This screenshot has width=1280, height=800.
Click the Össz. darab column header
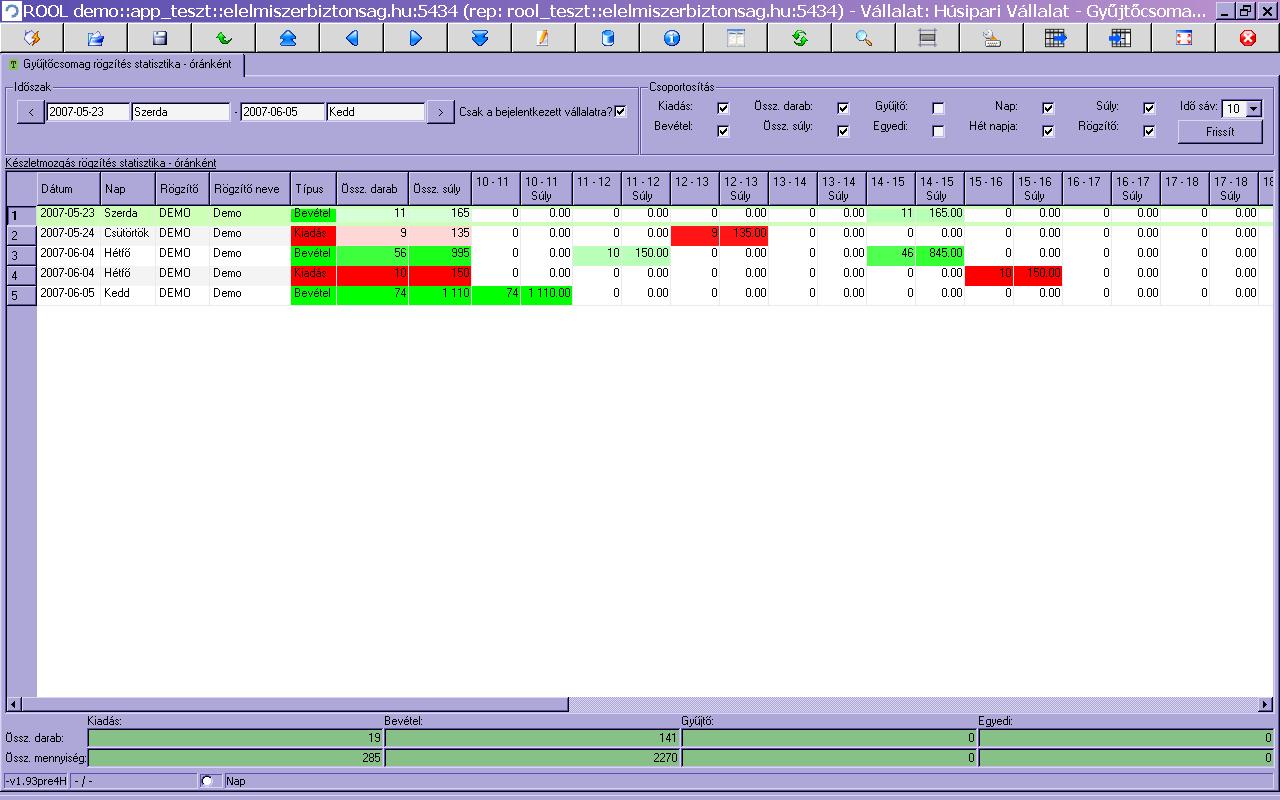pos(372,188)
